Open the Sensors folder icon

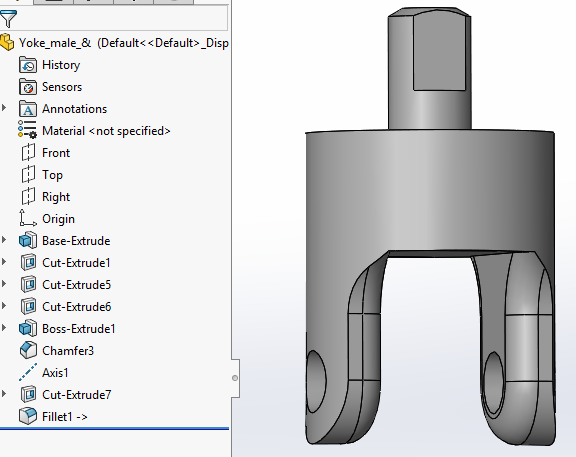pos(28,87)
